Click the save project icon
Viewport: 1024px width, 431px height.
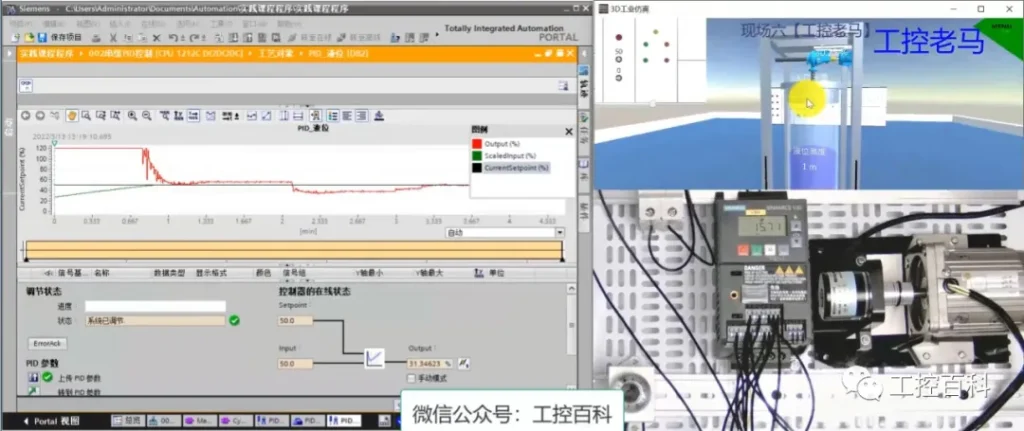(x=43, y=37)
